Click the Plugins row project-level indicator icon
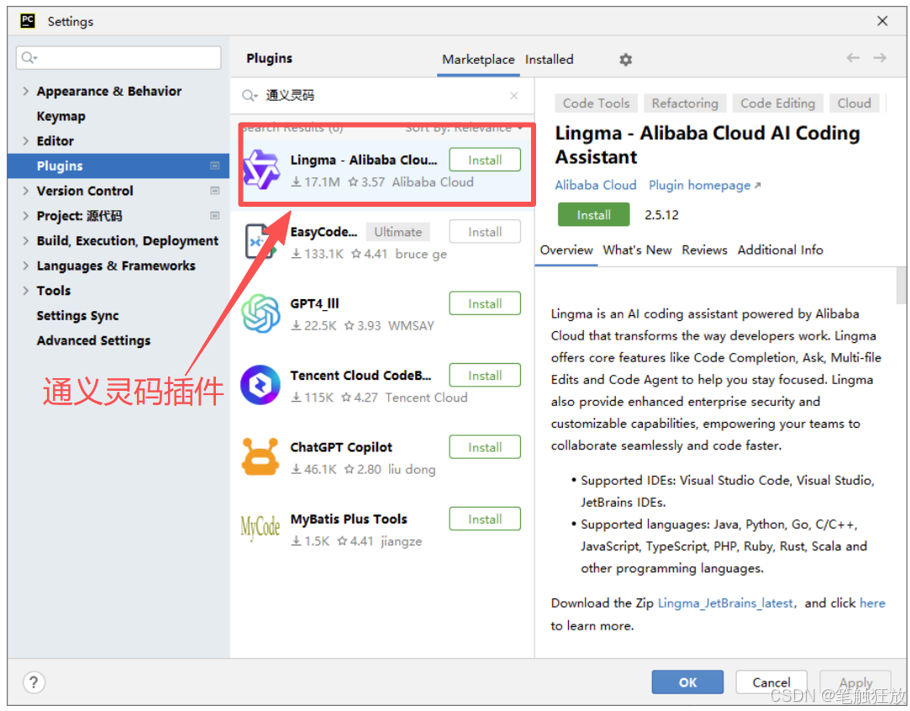The image size is (910, 711). 215,165
